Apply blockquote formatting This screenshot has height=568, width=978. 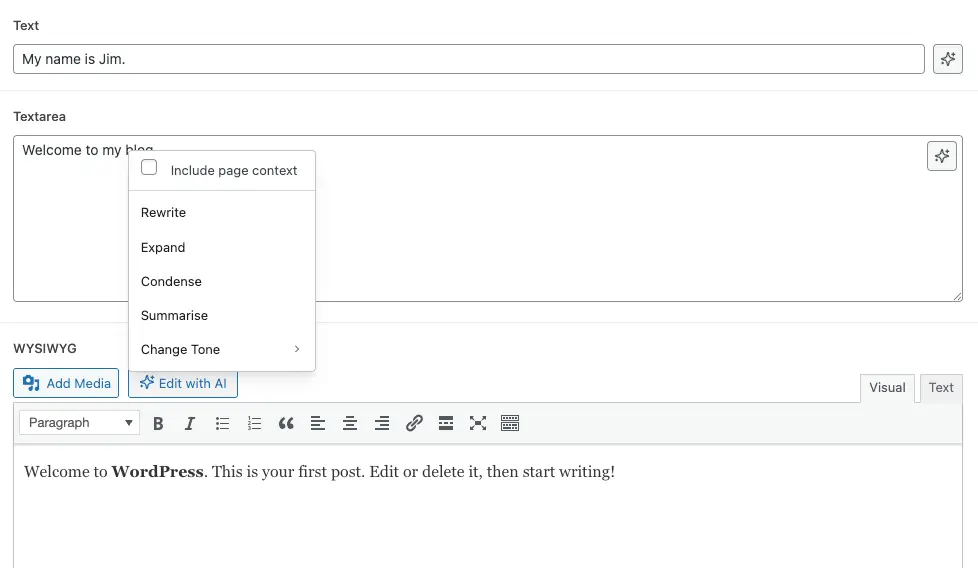click(x=286, y=423)
